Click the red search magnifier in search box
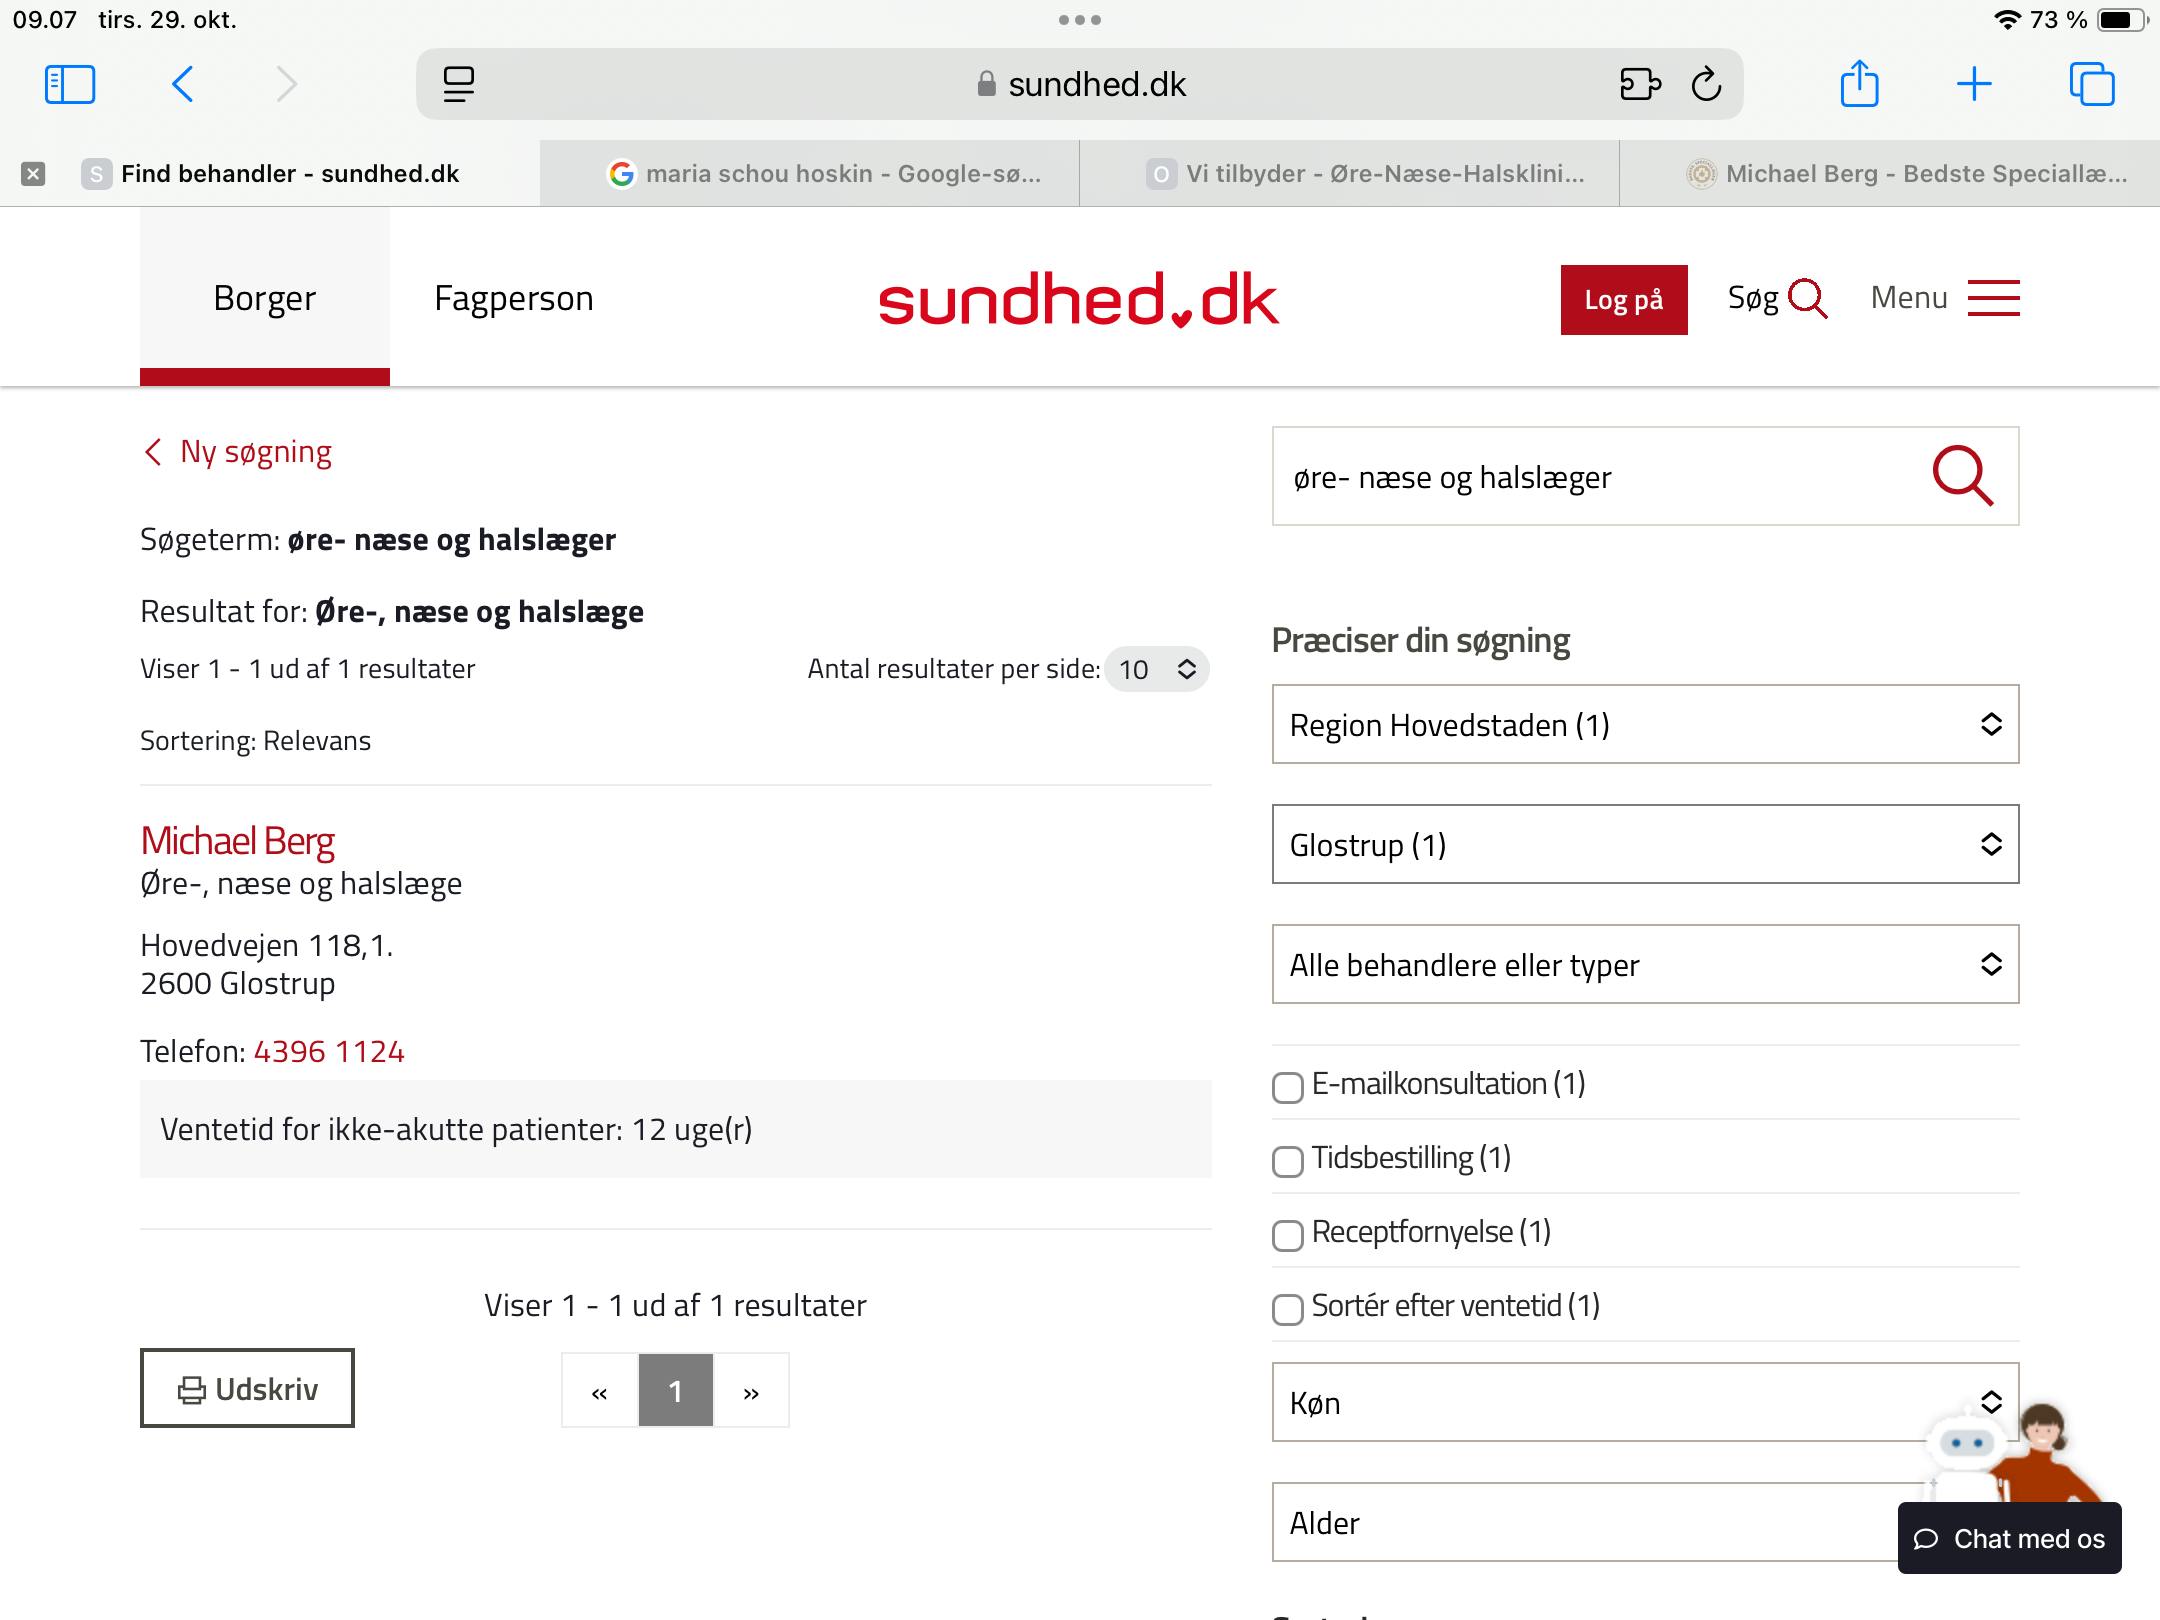The image size is (2160, 1620). 1962,476
